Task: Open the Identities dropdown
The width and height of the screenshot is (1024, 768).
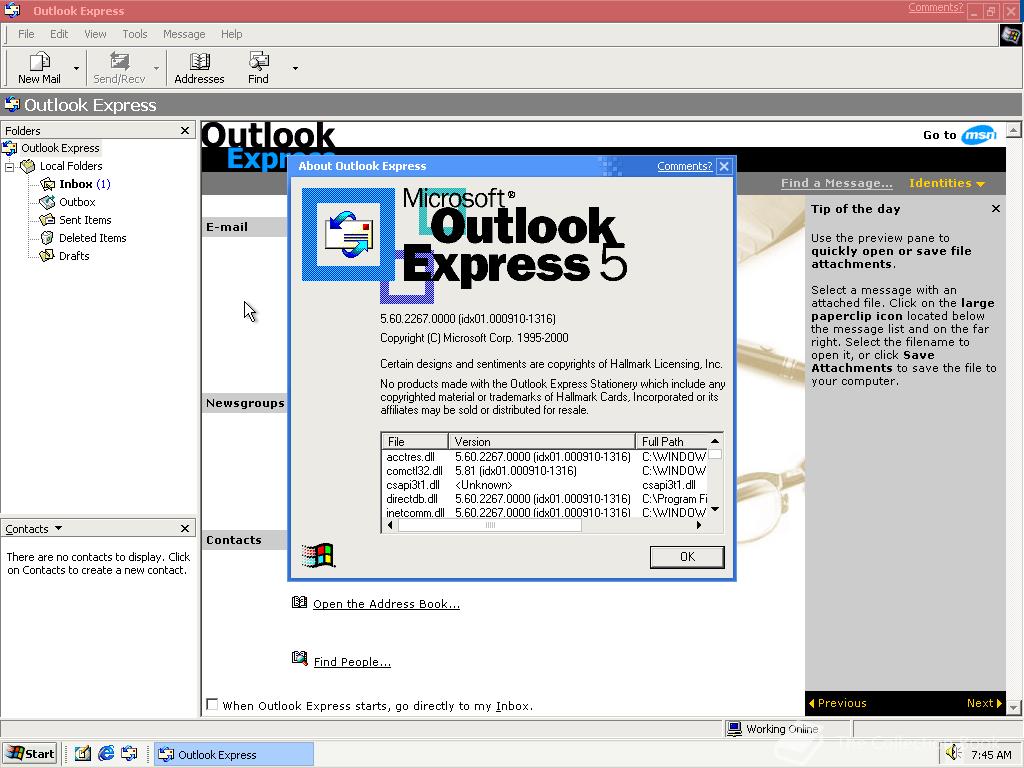Action: (946, 184)
